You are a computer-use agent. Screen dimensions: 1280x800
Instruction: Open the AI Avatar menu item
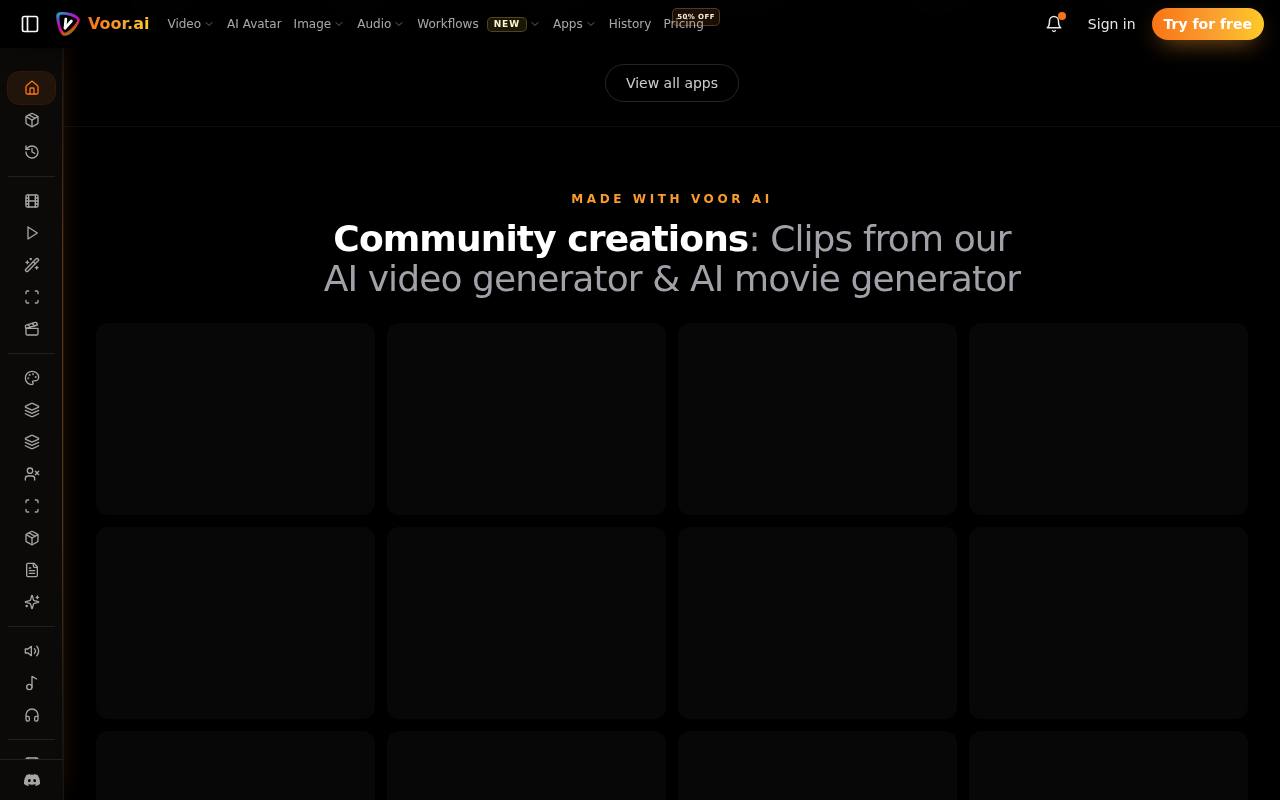click(x=254, y=24)
